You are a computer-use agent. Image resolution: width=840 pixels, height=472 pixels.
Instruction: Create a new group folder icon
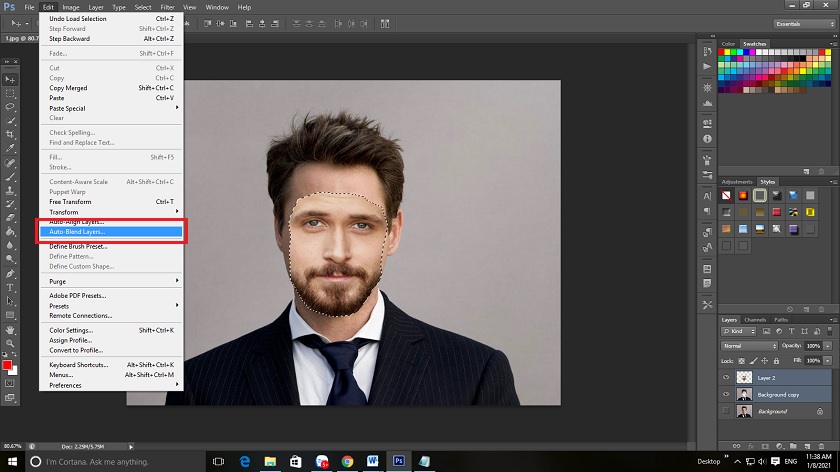click(793, 446)
